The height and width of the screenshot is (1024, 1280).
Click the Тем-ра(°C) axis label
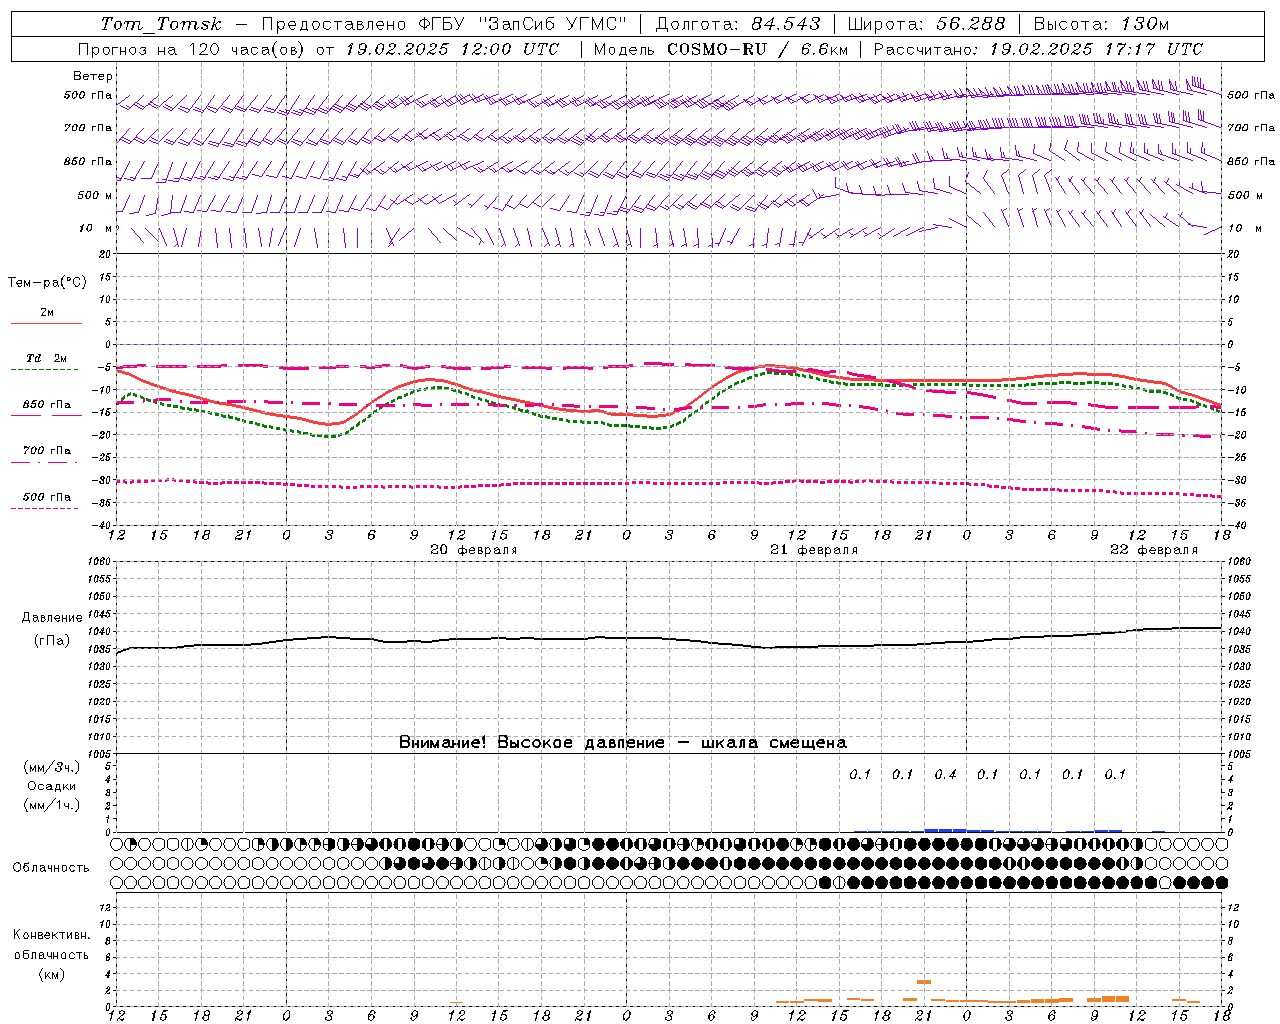tap(47, 283)
